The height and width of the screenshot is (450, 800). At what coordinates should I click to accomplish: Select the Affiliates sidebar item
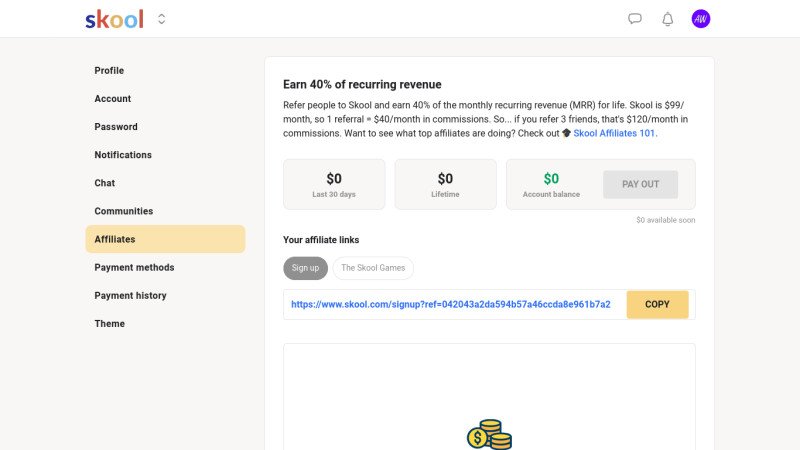coord(115,239)
